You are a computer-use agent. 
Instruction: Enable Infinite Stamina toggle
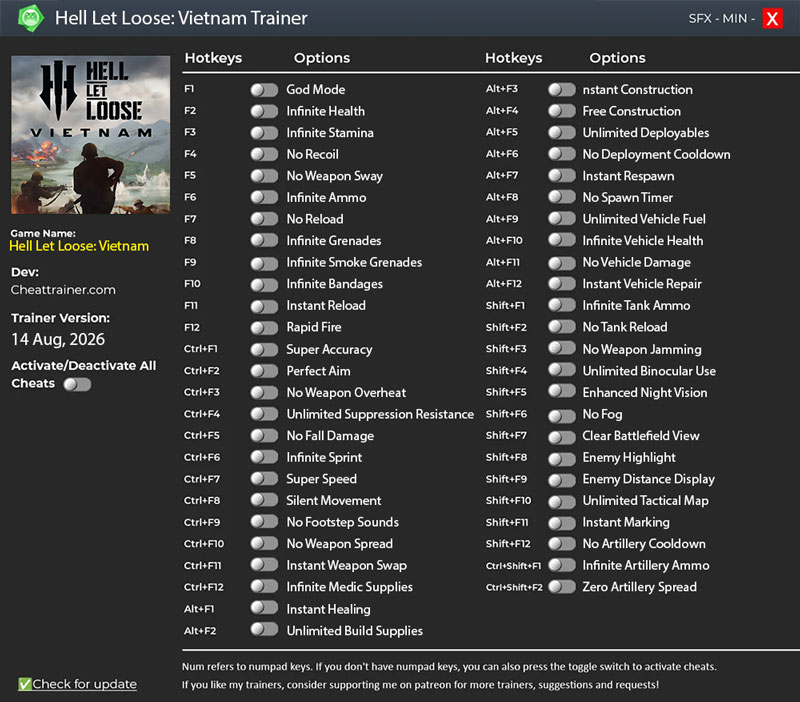tap(264, 133)
